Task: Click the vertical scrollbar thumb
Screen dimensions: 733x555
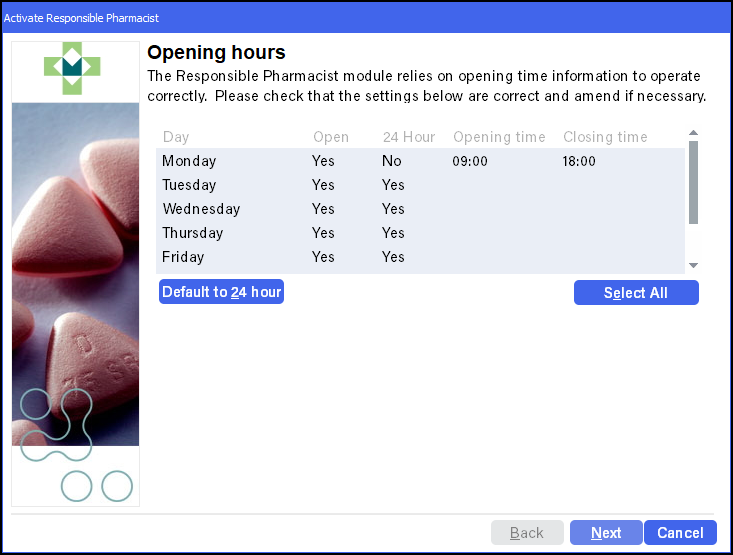Action: click(693, 183)
